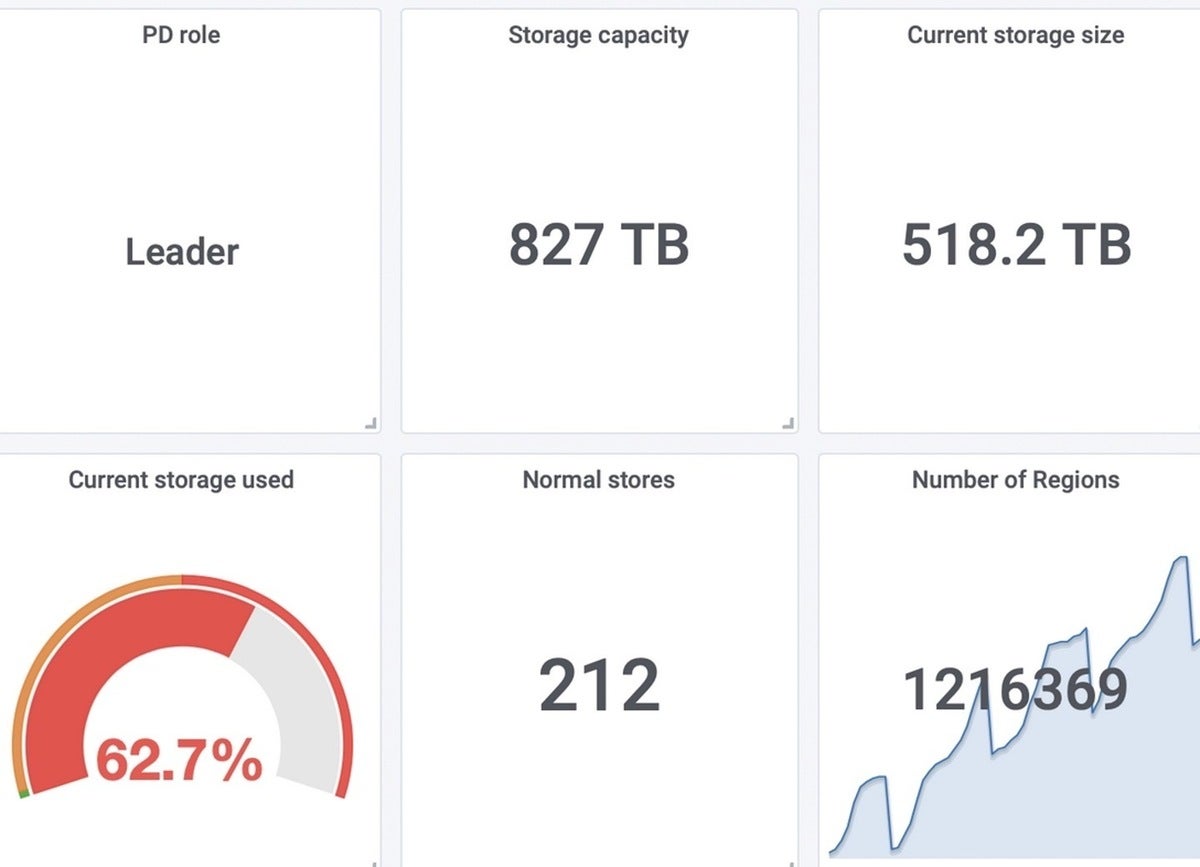Click the PD role panel resize handle
The height and width of the screenshot is (867, 1200).
pyautogui.click(x=371, y=424)
